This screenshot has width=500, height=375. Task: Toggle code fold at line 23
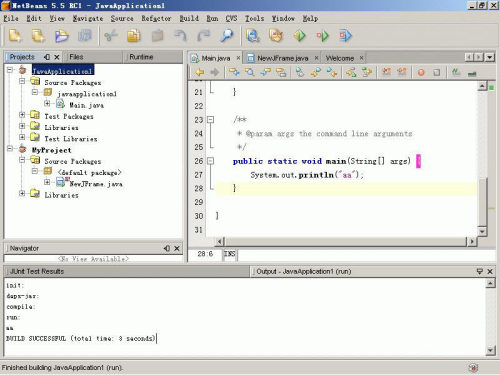(x=210, y=120)
